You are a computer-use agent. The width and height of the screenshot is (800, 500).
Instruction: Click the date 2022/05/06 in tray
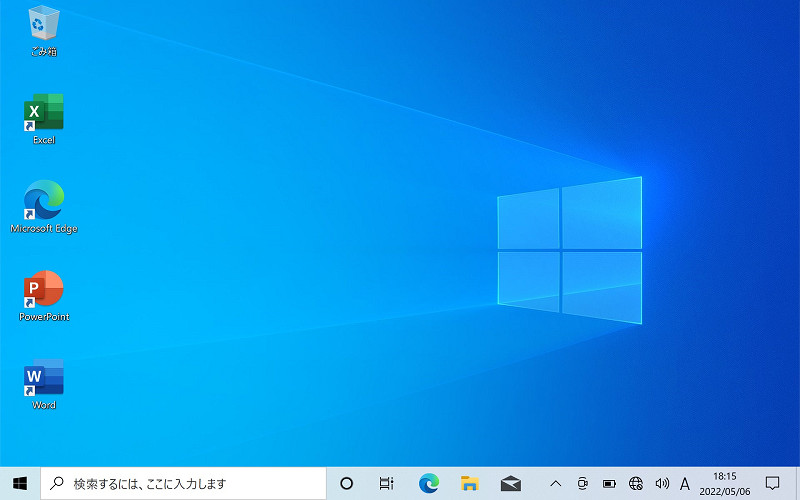pyautogui.click(x=724, y=492)
